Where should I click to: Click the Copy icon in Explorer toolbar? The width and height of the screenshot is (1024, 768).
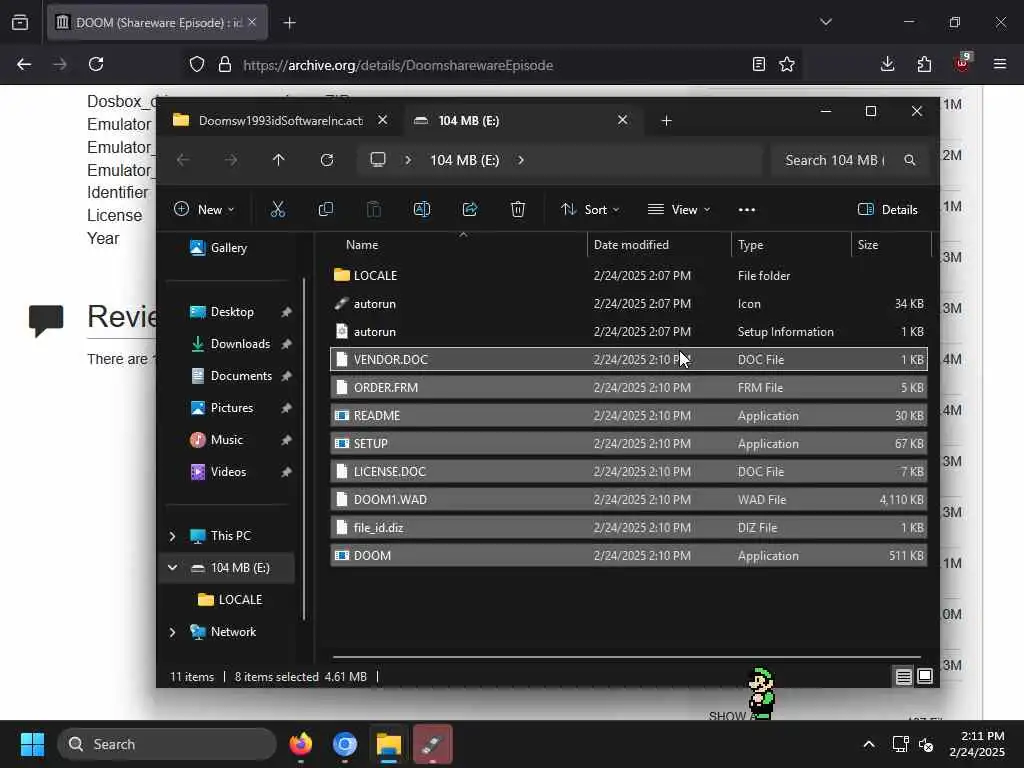[325, 209]
